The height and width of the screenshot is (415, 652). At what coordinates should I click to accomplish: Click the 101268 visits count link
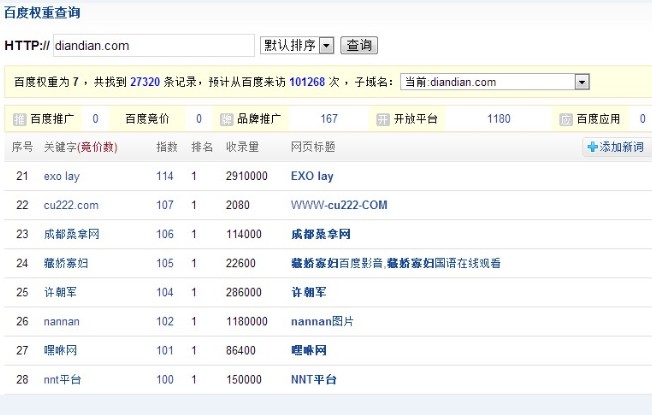[307, 82]
